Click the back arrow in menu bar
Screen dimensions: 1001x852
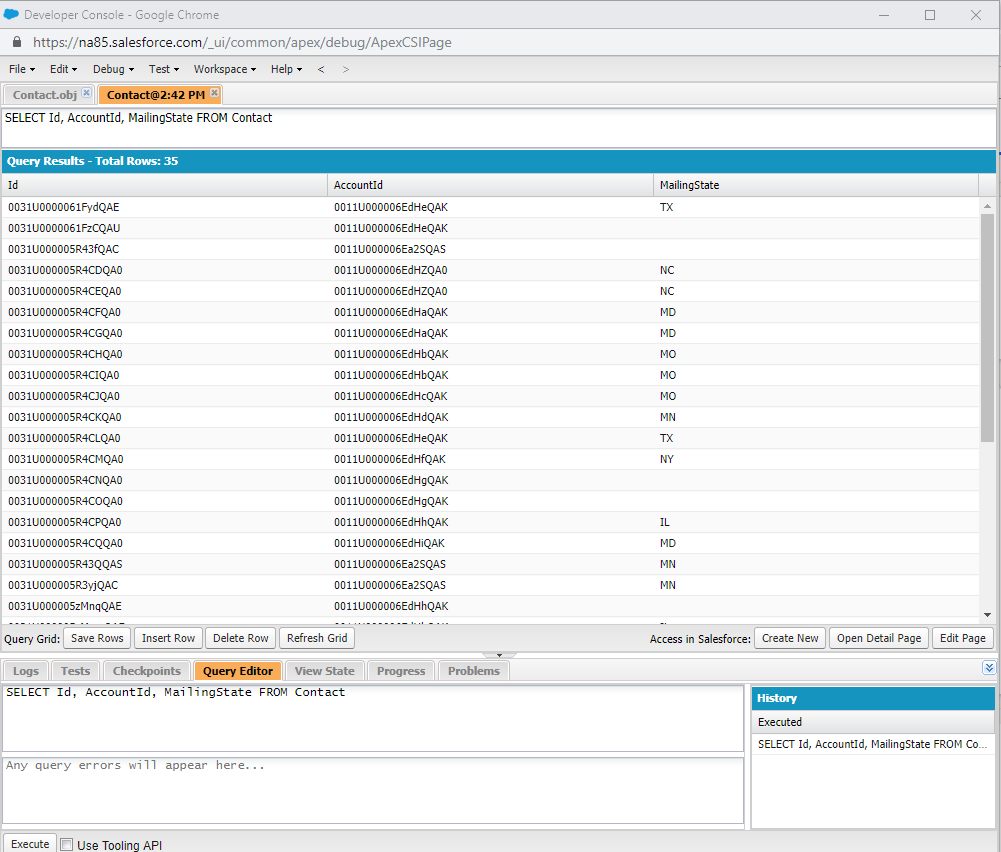point(321,69)
